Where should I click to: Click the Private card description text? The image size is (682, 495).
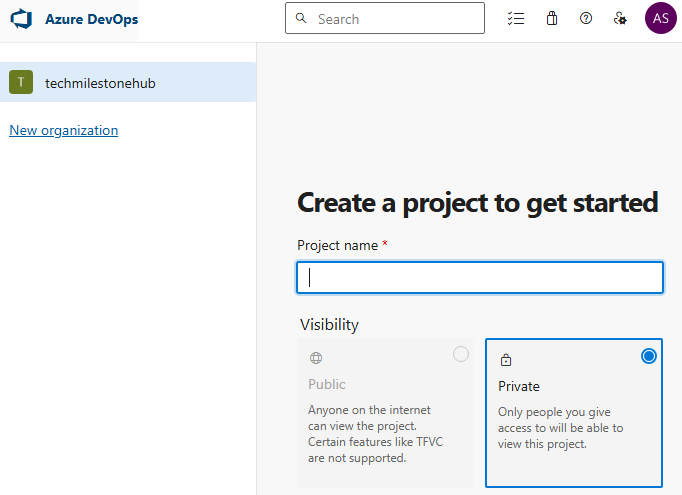pyautogui.click(x=560, y=427)
